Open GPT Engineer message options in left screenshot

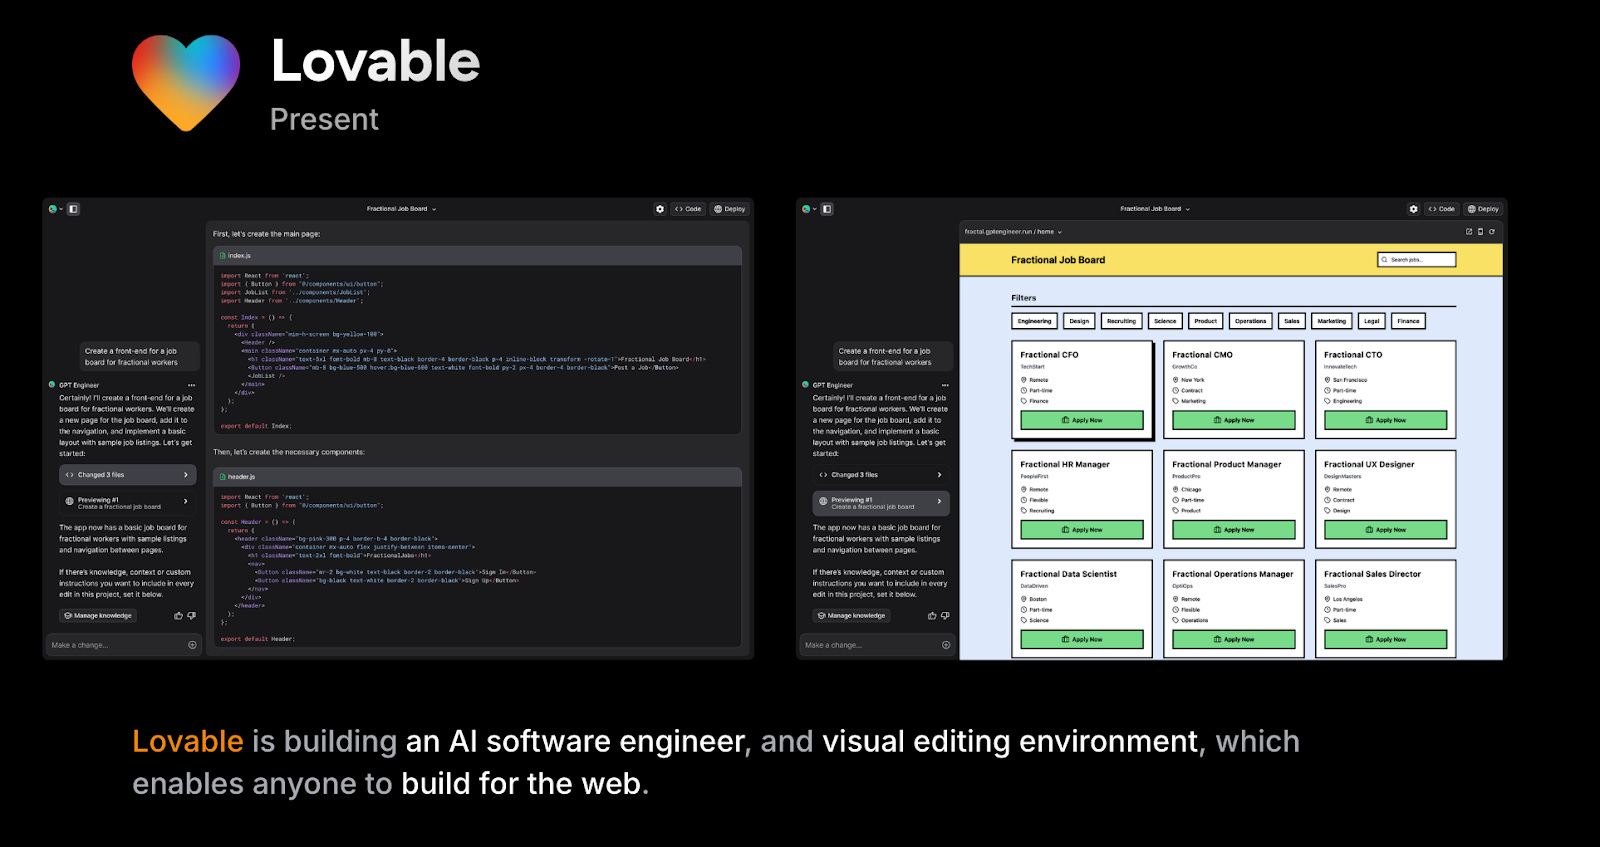(x=191, y=385)
